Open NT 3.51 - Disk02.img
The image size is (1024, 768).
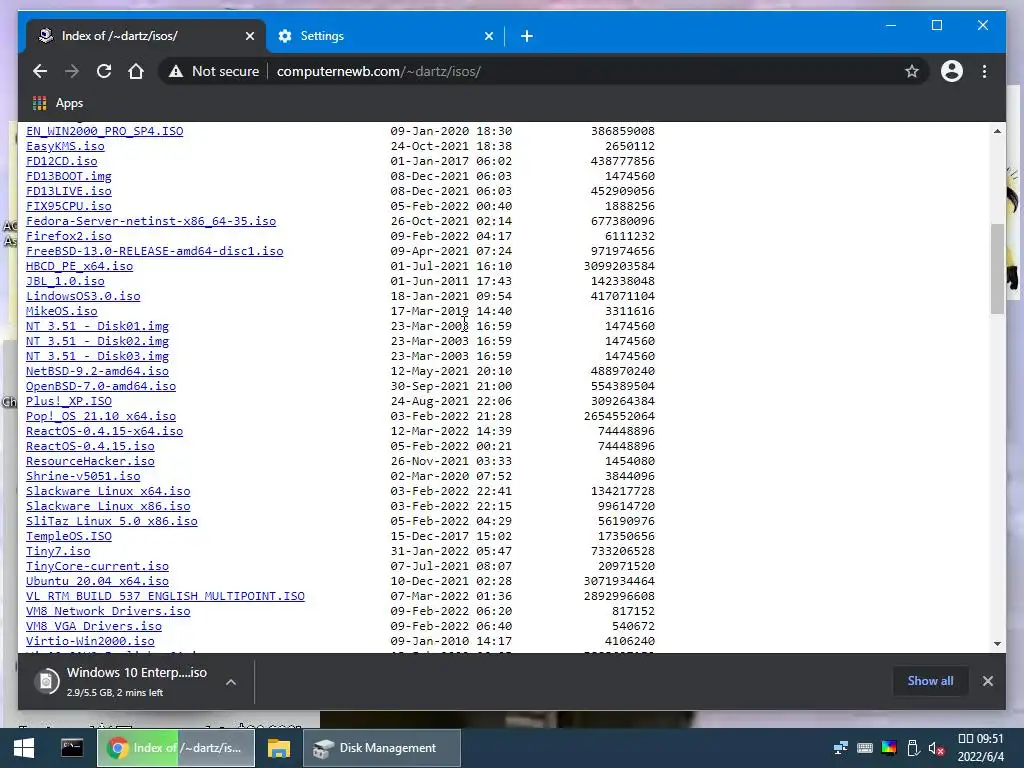click(97, 342)
